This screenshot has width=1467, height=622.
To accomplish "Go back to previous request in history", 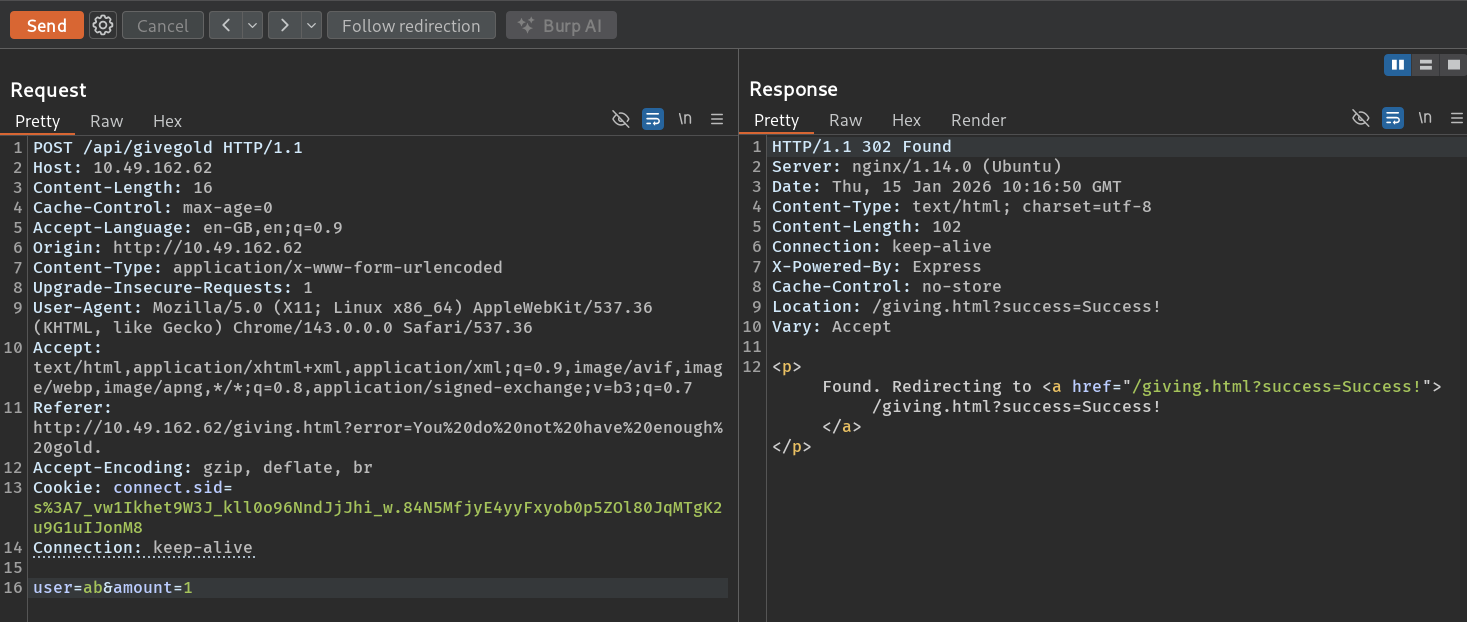I will [x=226, y=25].
